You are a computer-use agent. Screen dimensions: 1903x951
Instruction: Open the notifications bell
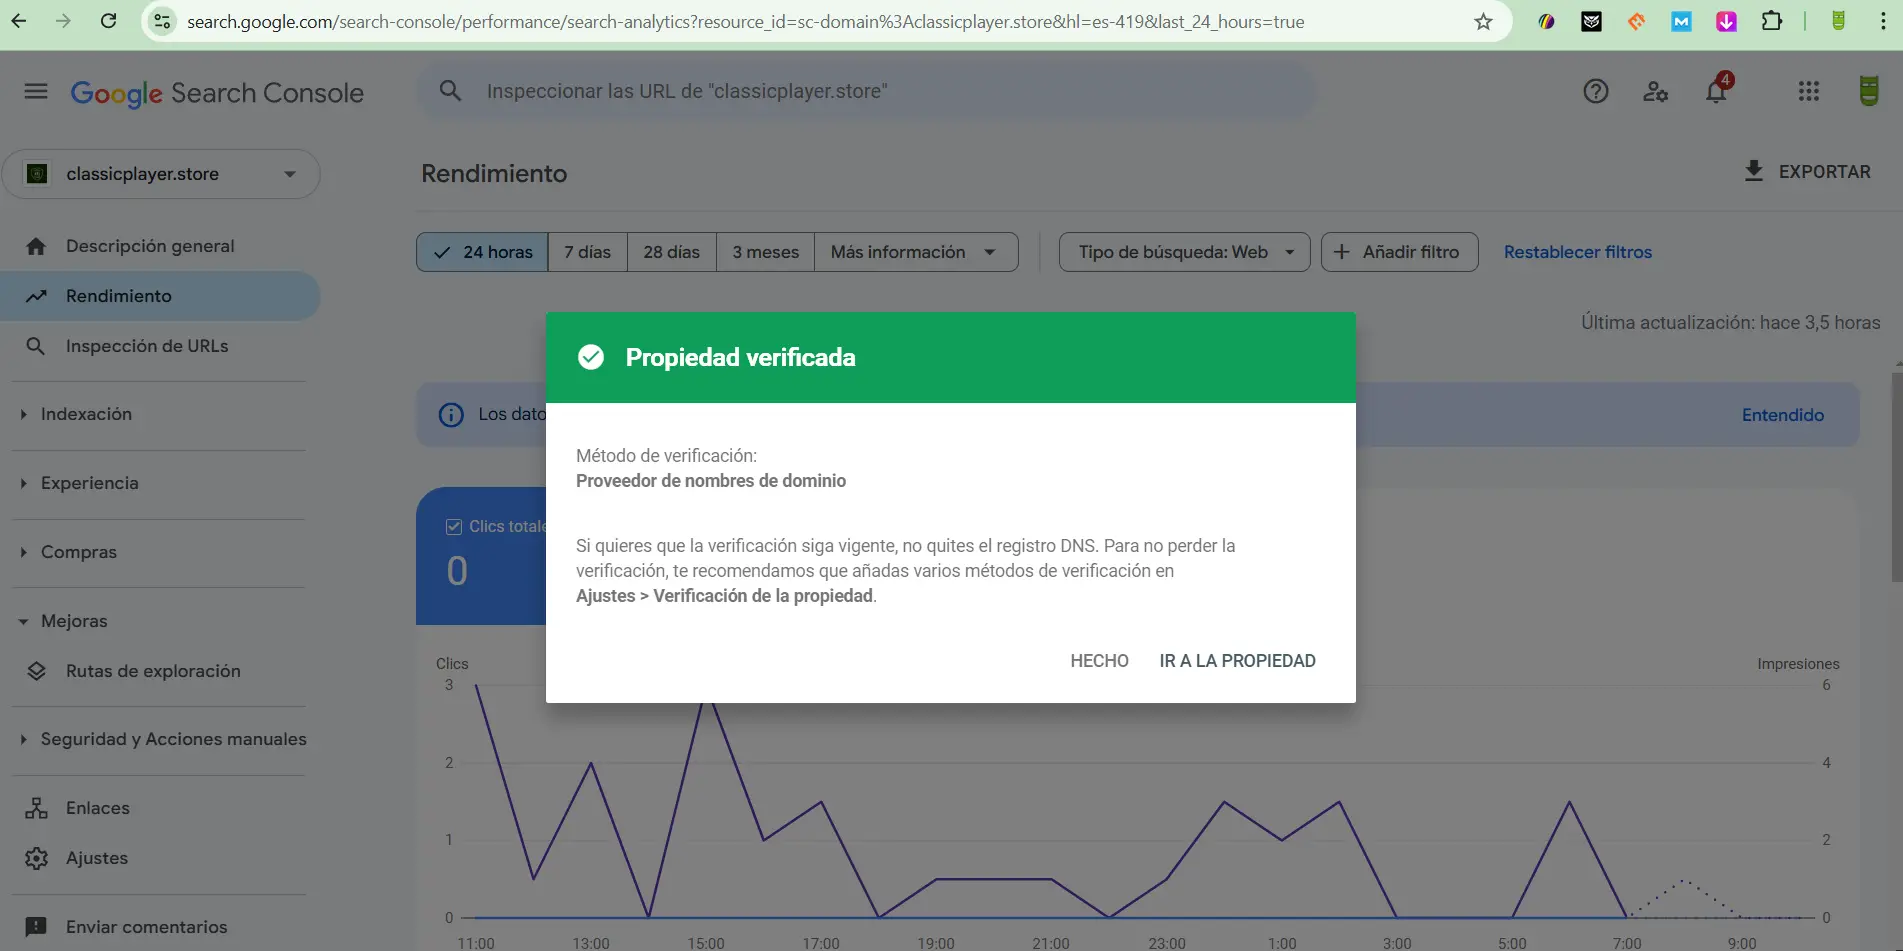coord(1717,91)
